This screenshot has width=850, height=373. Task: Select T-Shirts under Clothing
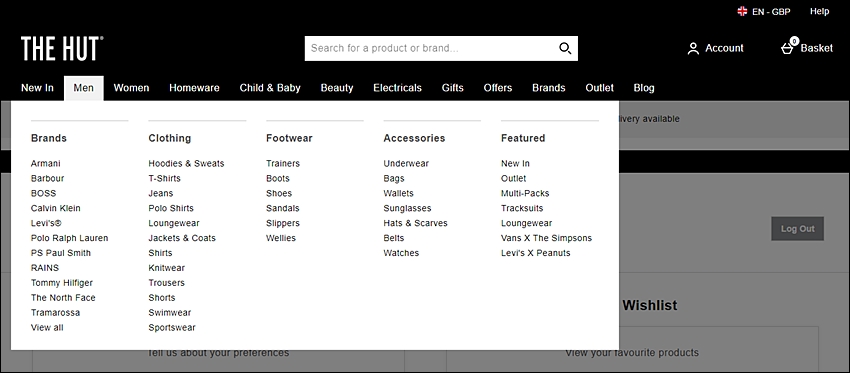pos(164,178)
